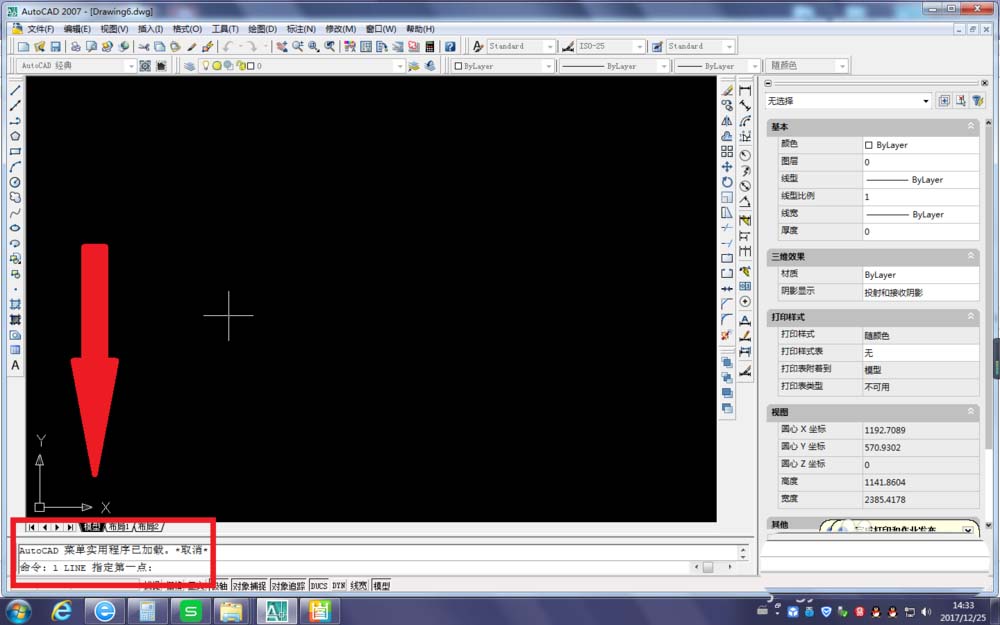Image resolution: width=1000 pixels, height=625 pixels.
Task: Toggle PICKADD icon in properties panel
Action: (944, 101)
